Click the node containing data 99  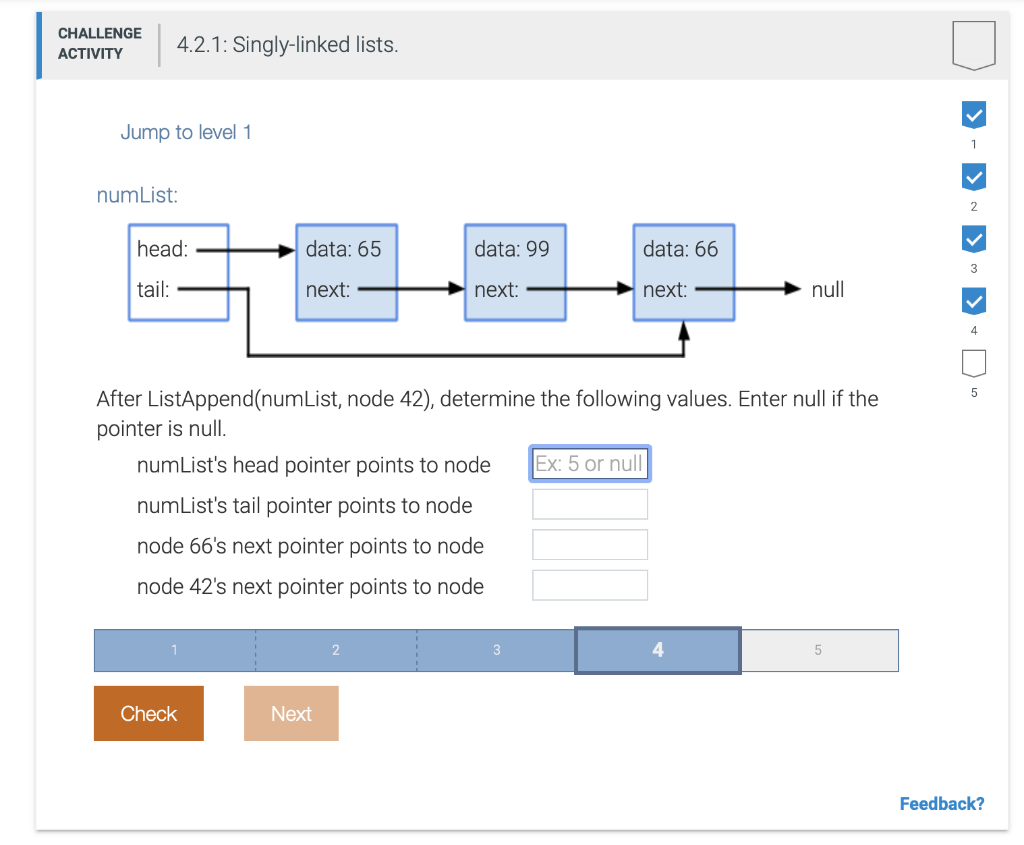(x=515, y=271)
